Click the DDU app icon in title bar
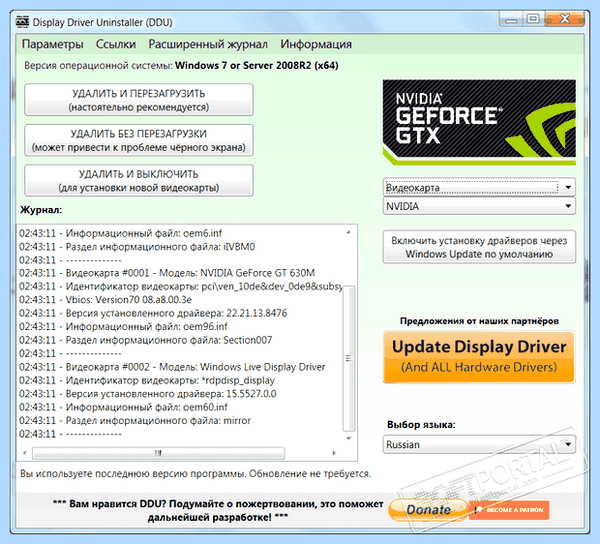600x544 pixels. tap(23, 22)
